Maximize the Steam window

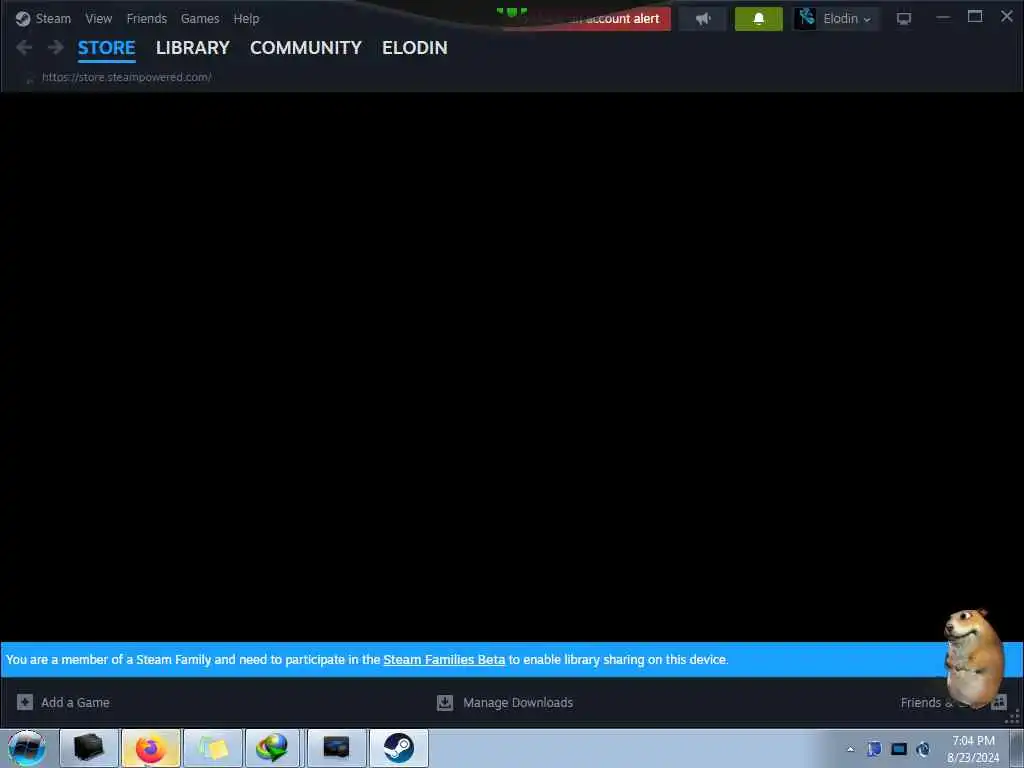pyautogui.click(x=974, y=17)
